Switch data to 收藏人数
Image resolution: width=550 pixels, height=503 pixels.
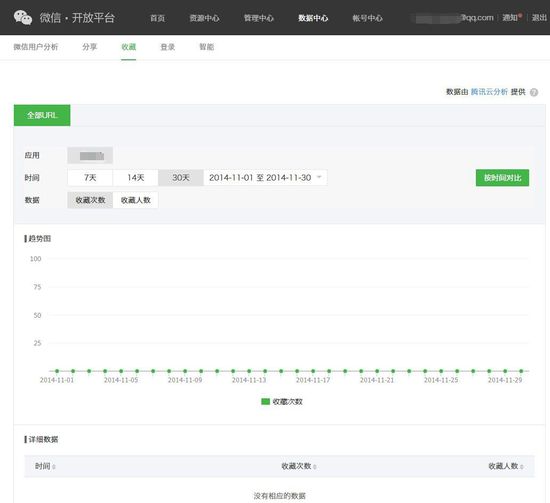[x=135, y=200]
